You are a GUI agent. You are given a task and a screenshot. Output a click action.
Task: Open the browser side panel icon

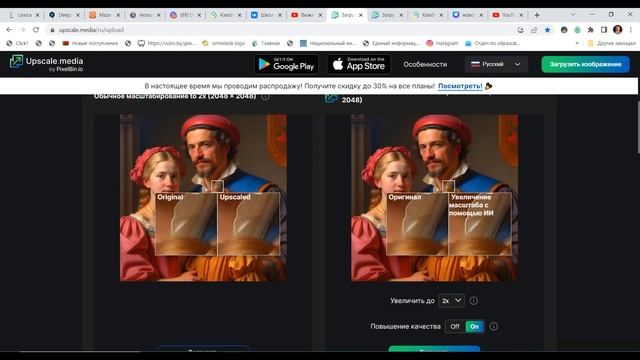(x=604, y=30)
